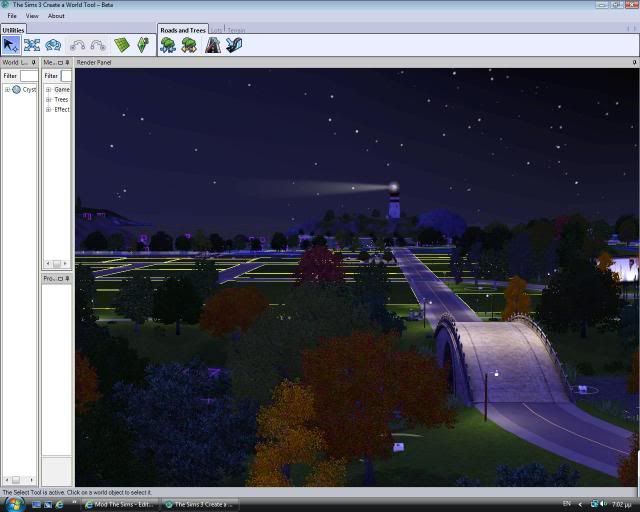This screenshot has height=512, width=640.
Task: Expand the Trees tree node
Action: (x=48, y=100)
